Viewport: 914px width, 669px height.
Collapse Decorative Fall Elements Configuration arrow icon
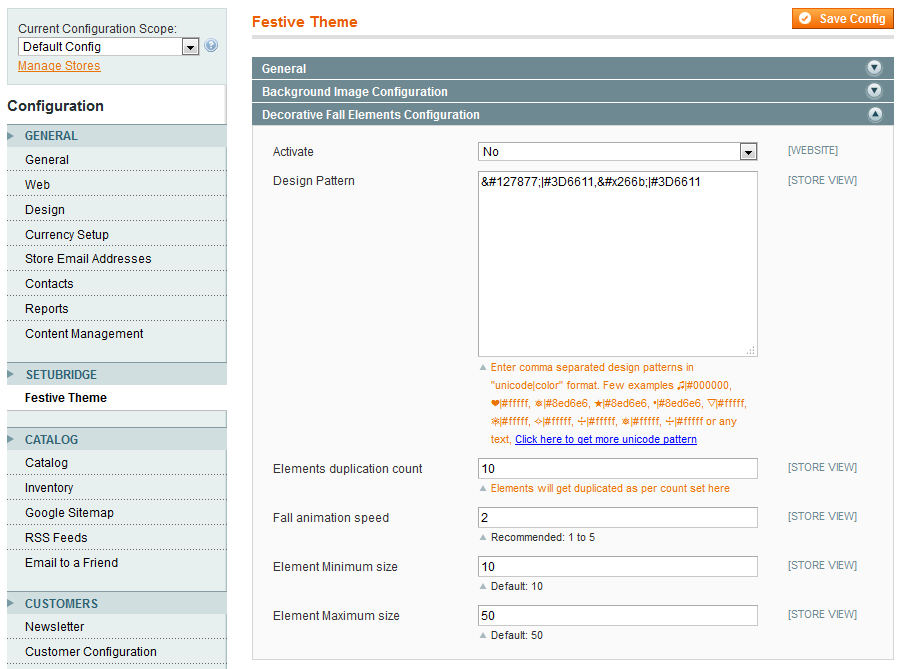pyautogui.click(x=874, y=115)
